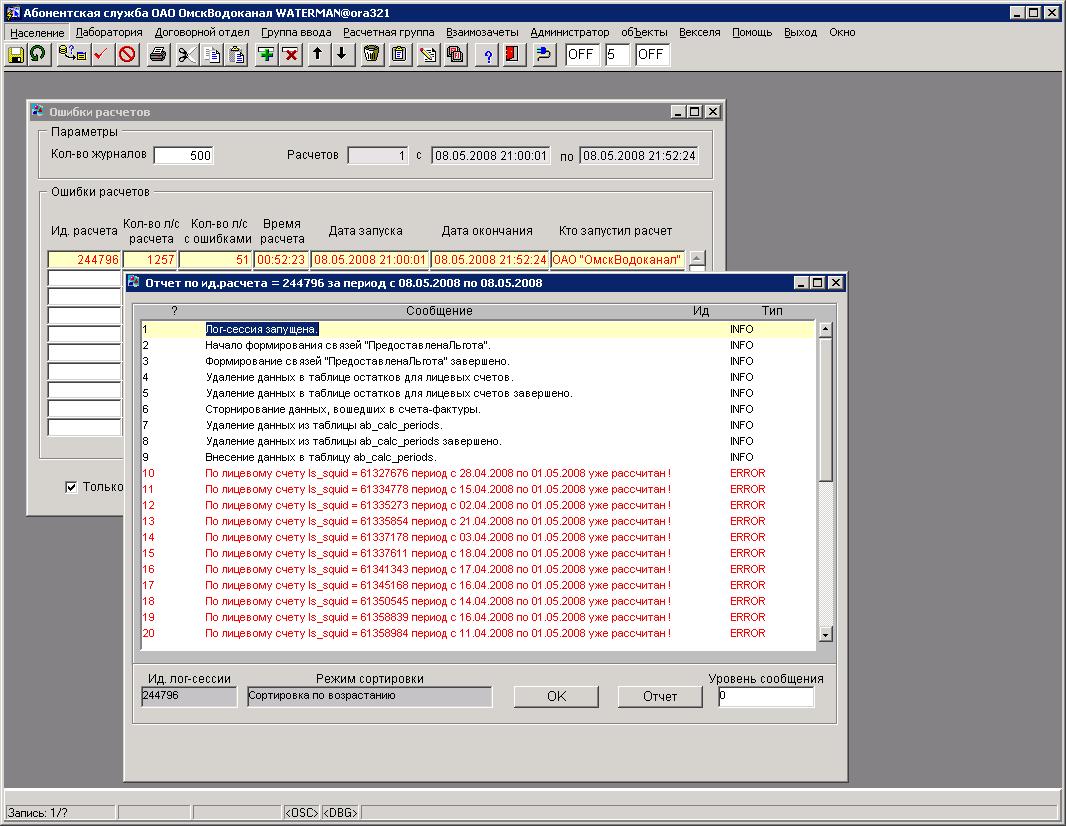1066x826 pixels.
Task: Open the "Лаборатория" menu
Action: 109,32
